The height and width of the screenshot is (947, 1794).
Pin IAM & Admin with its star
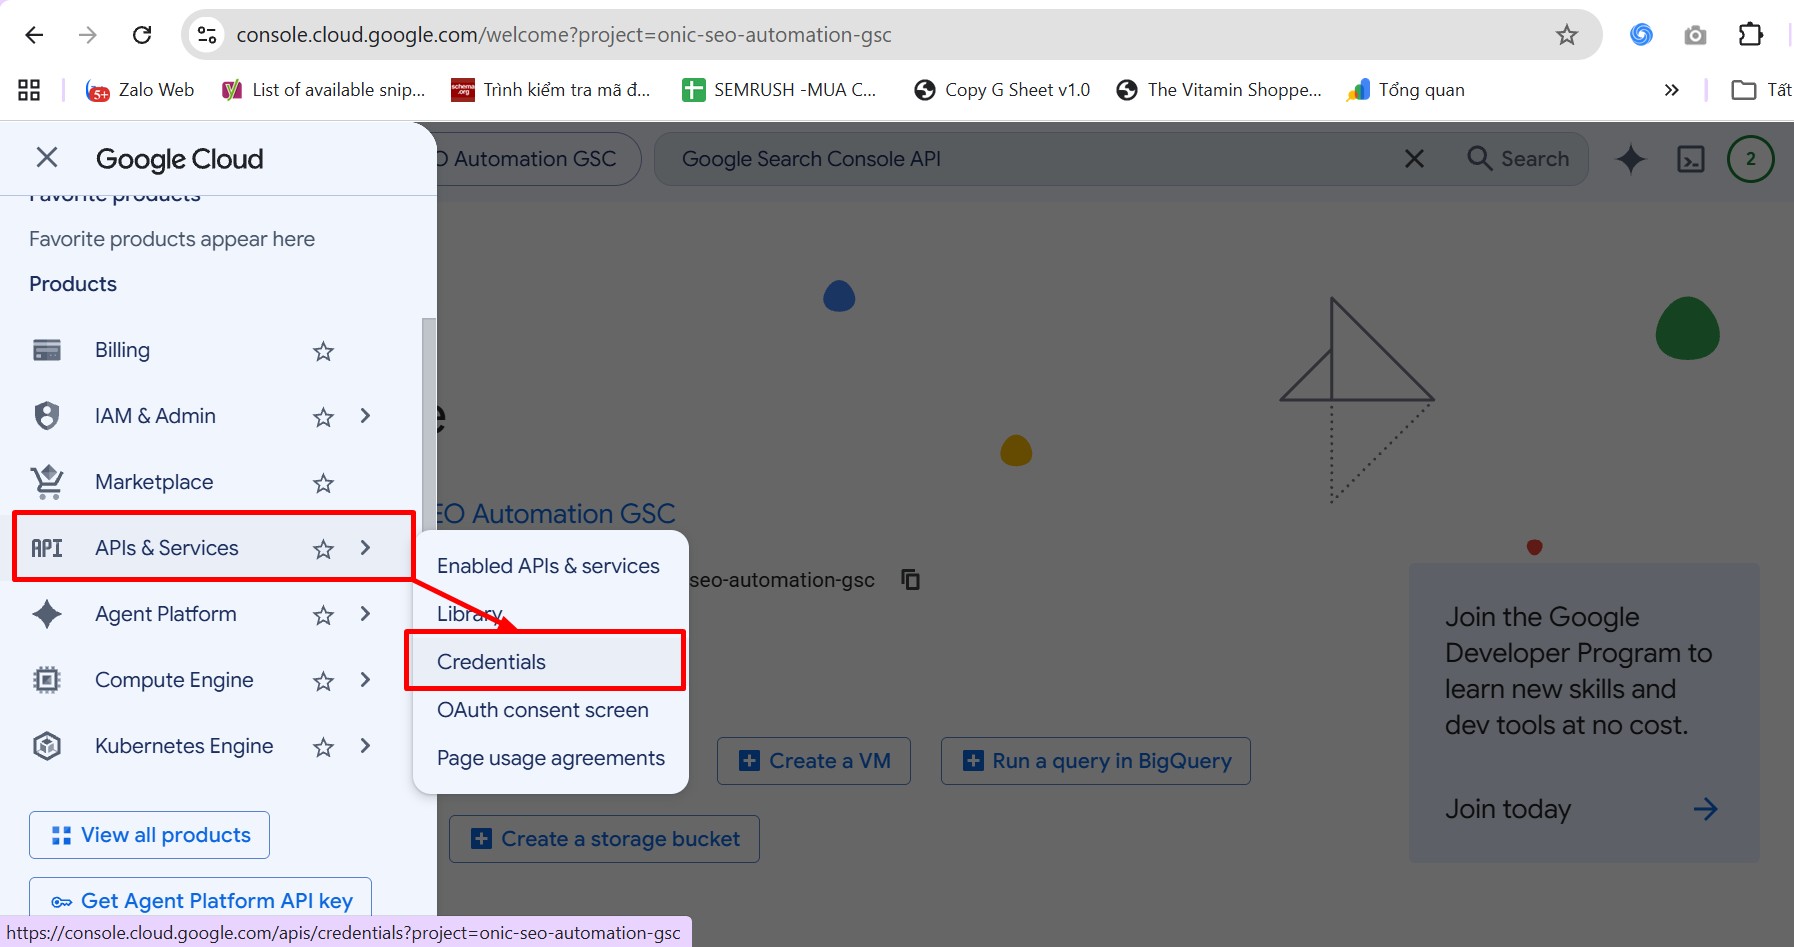323,417
